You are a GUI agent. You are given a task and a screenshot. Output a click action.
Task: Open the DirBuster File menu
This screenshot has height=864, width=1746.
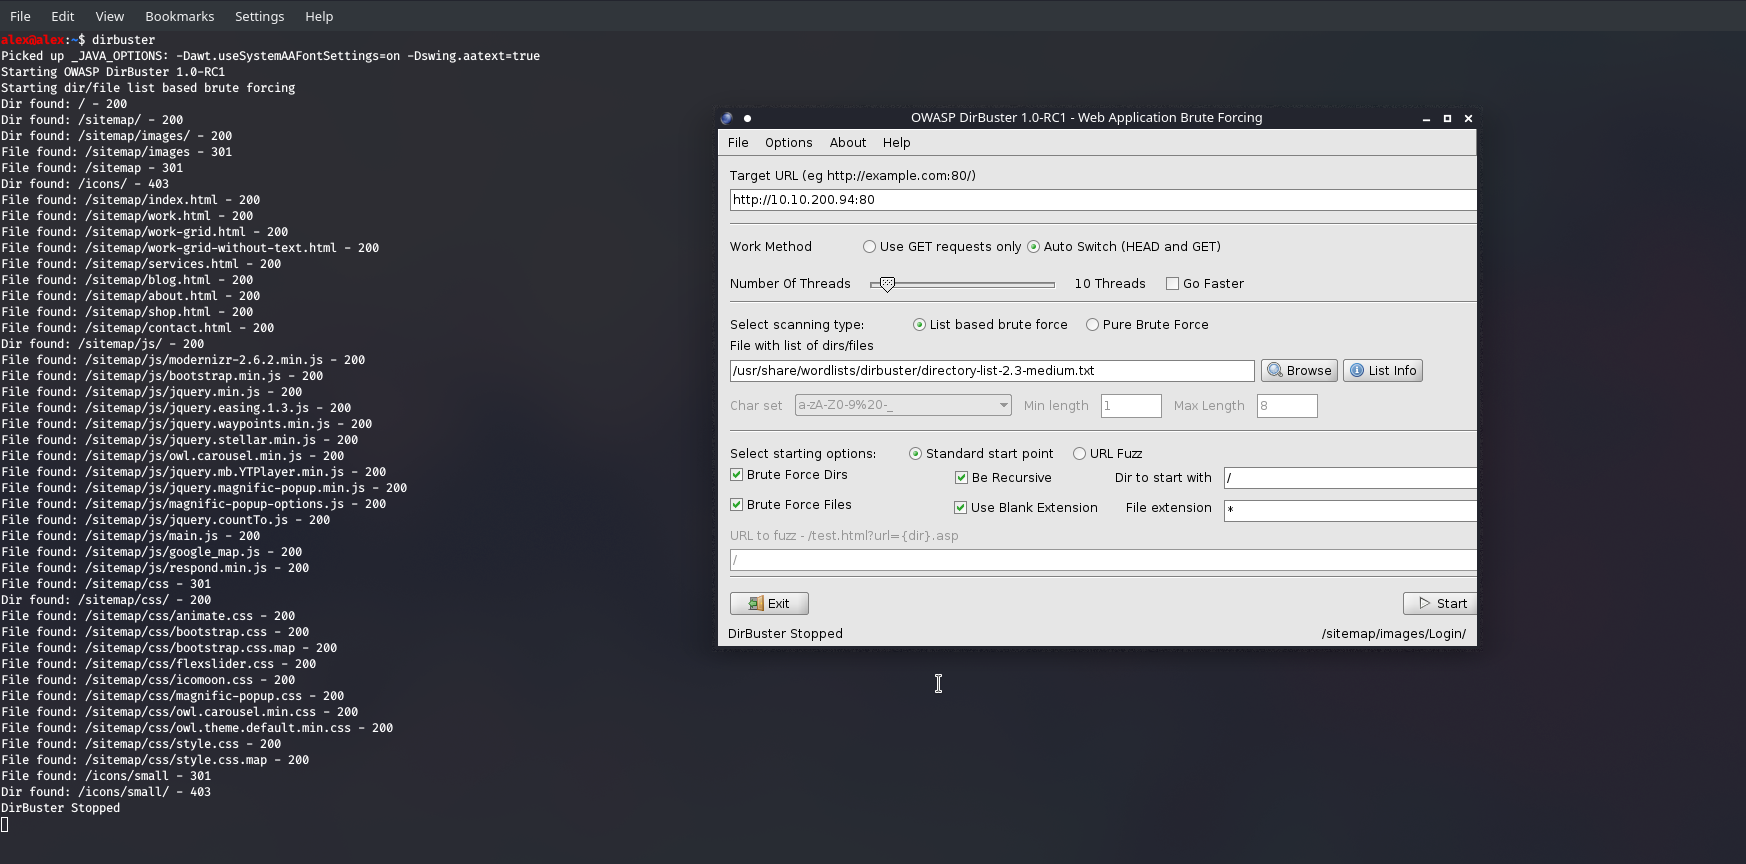738,143
